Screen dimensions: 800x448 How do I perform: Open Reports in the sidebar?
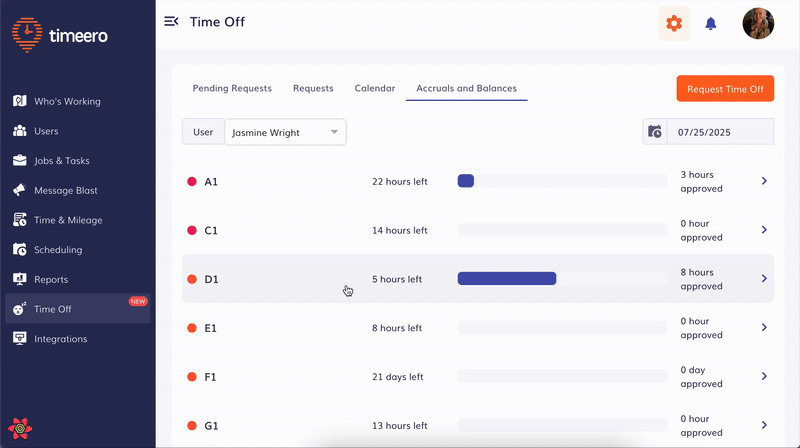click(x=52, y=279)
